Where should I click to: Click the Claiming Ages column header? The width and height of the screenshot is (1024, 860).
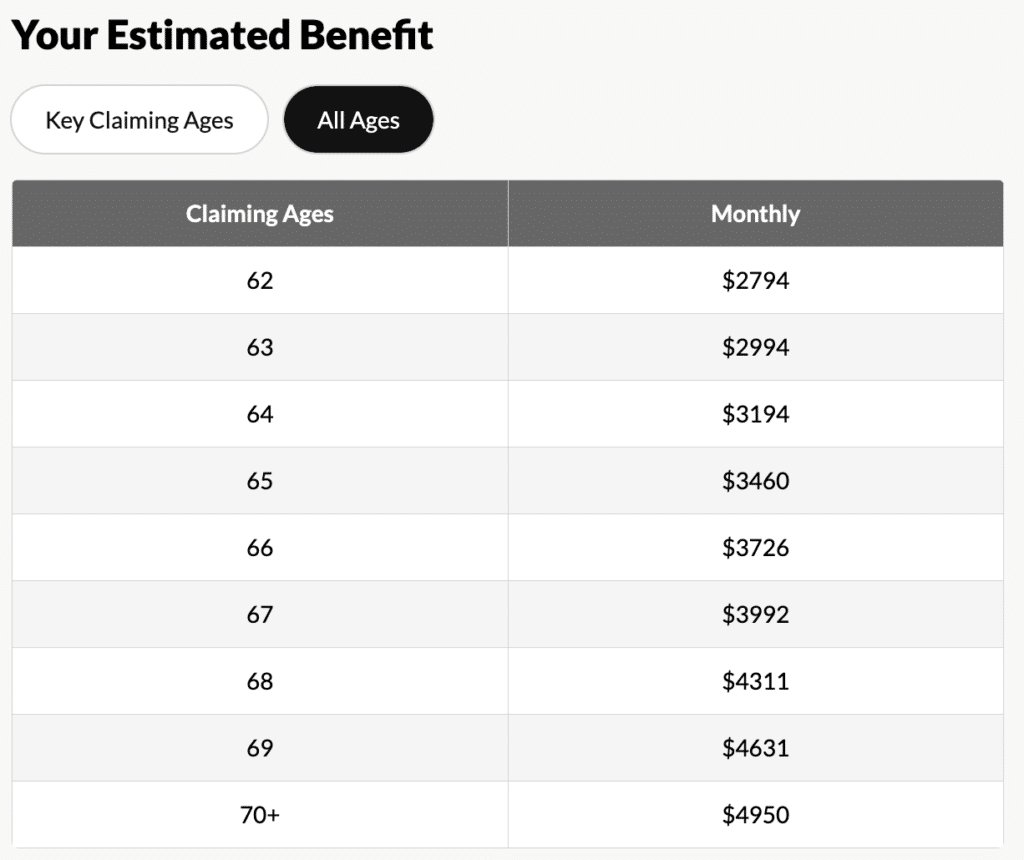[x=259, y=213]
